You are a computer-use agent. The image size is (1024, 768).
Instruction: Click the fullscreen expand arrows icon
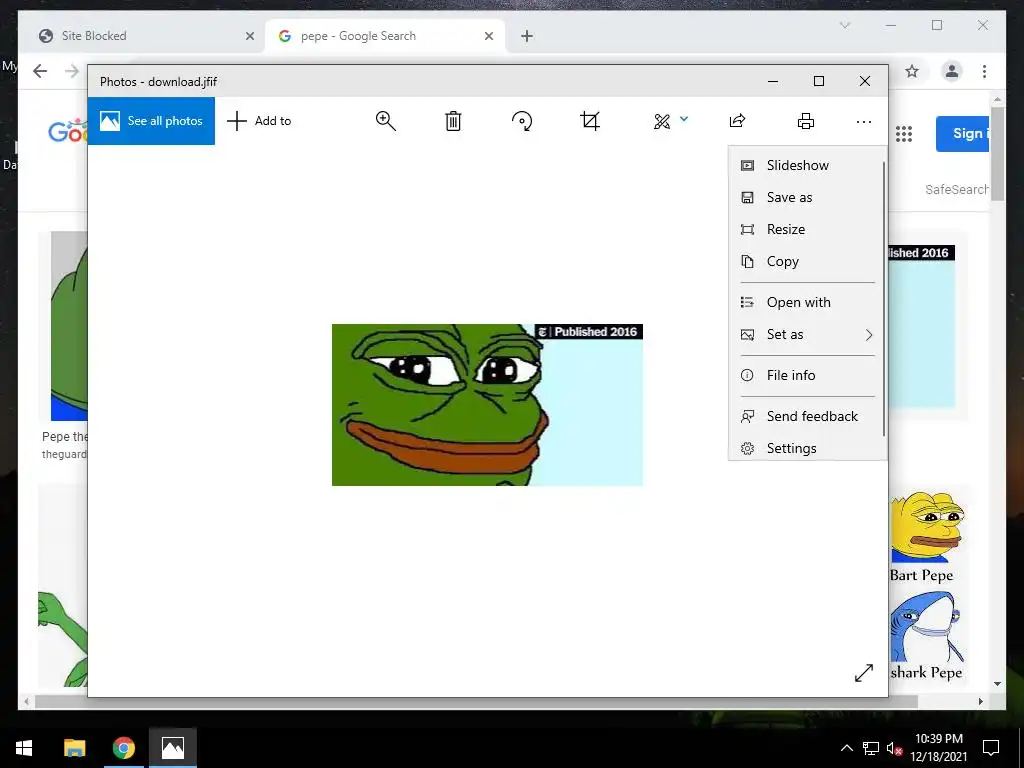coord(863,673)
